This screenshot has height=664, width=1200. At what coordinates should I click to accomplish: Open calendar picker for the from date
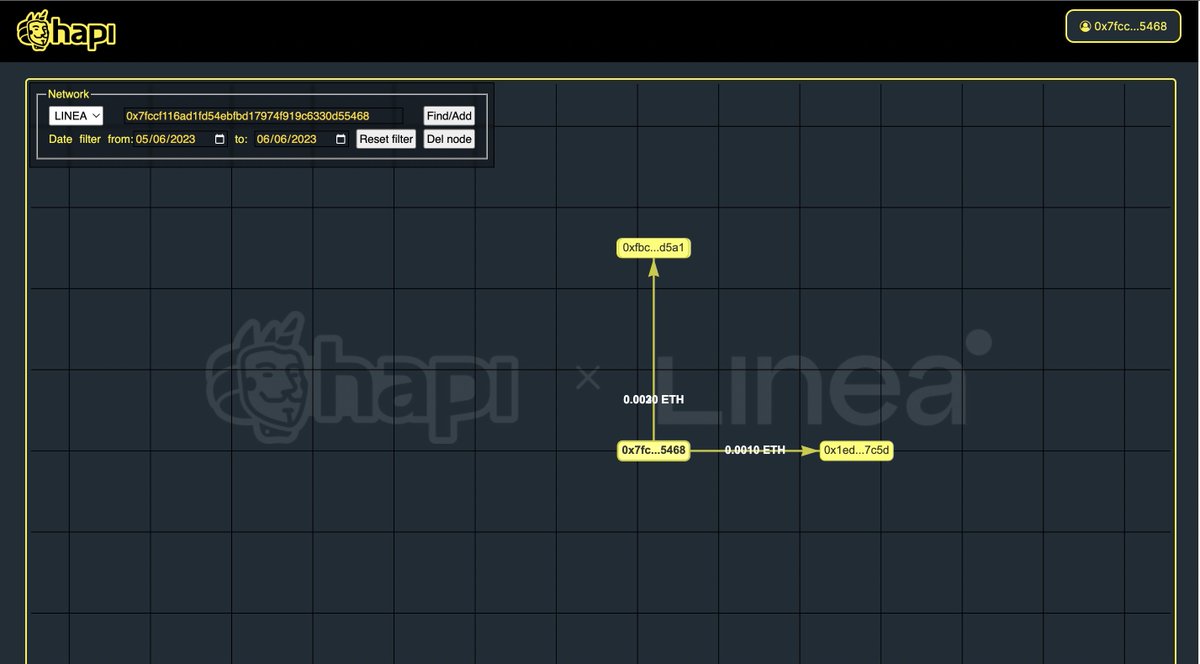pyautogui.click(x=220, y=139)
